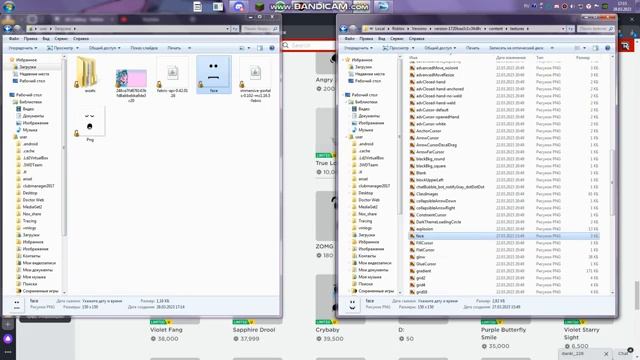This screenshot has width=640, height=360.
Task: Select DarkThemeLoadingCircle file in right window
Action: (x=438, y=222)
